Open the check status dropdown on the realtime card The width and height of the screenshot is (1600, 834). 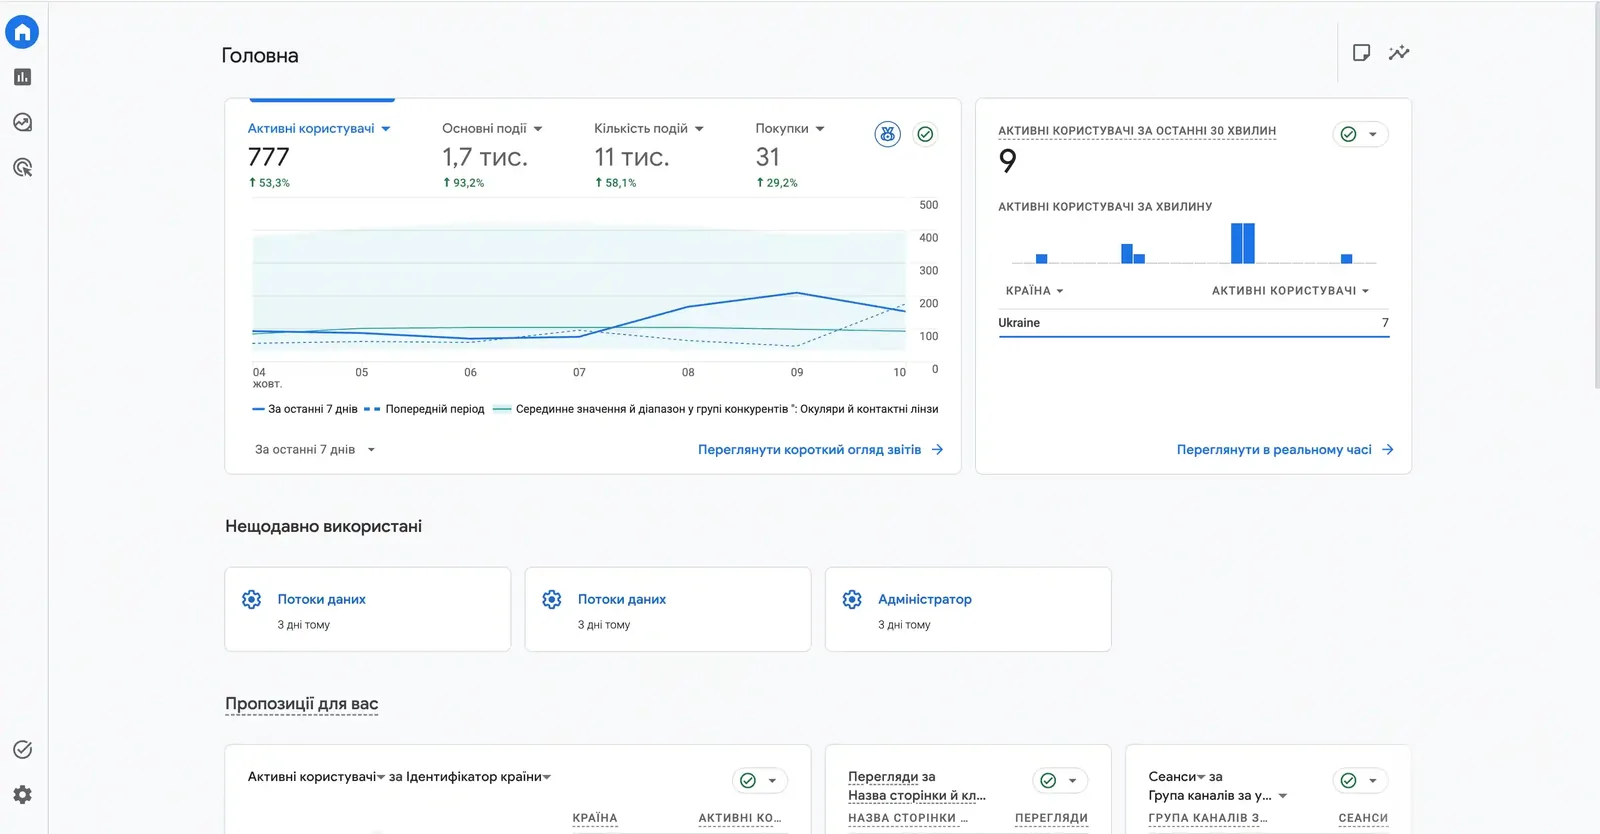[x=1361, y=134]
